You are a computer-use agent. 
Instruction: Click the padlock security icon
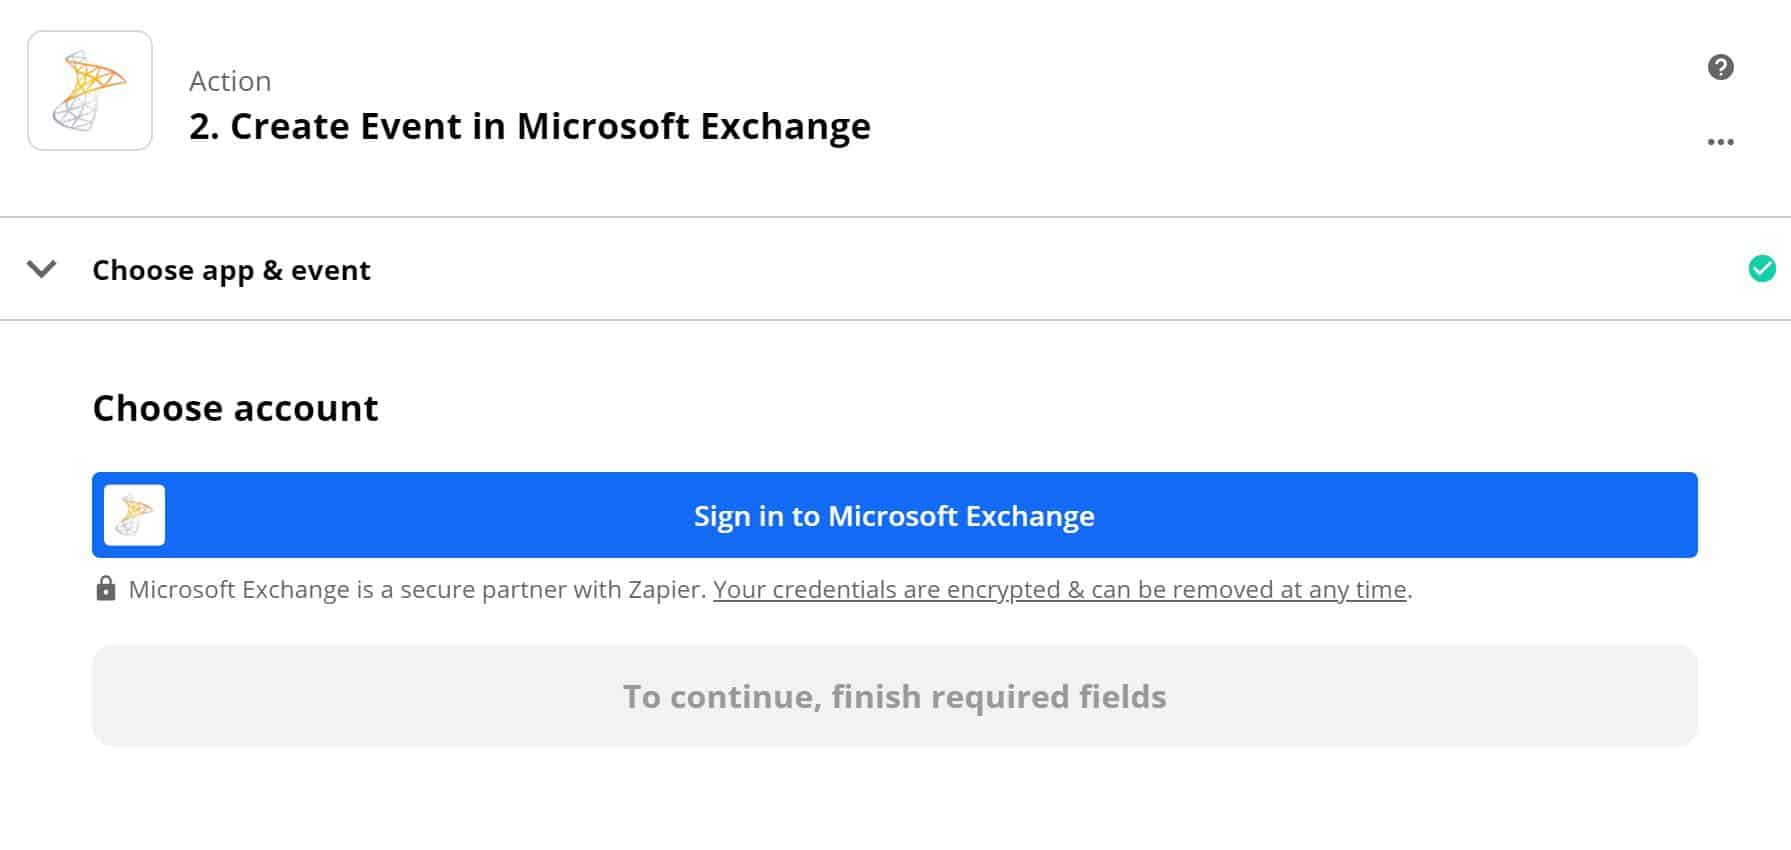click(105, 588)
